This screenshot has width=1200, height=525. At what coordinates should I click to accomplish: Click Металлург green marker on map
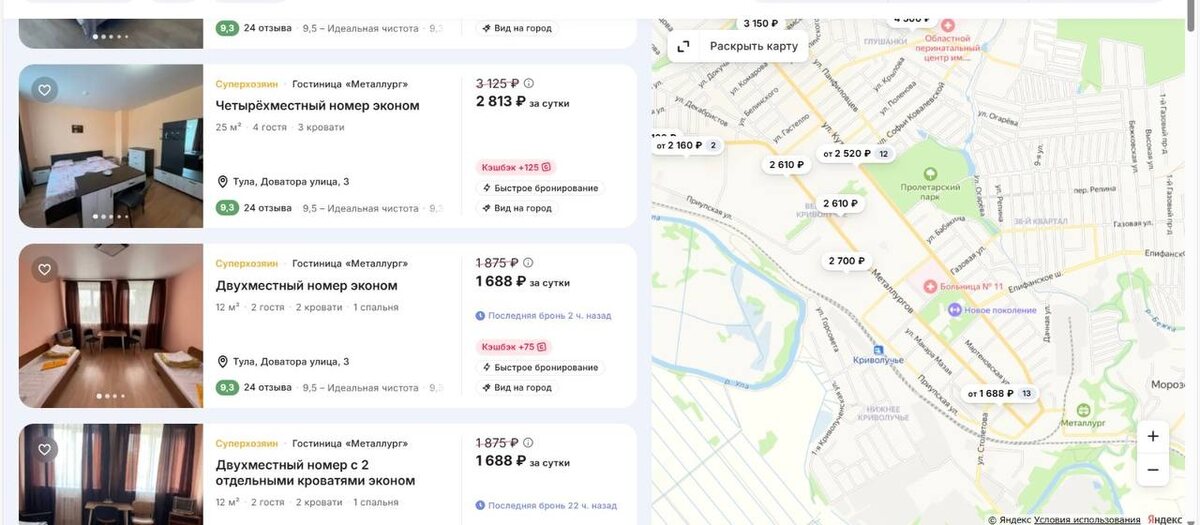(x=1084, y=410)
